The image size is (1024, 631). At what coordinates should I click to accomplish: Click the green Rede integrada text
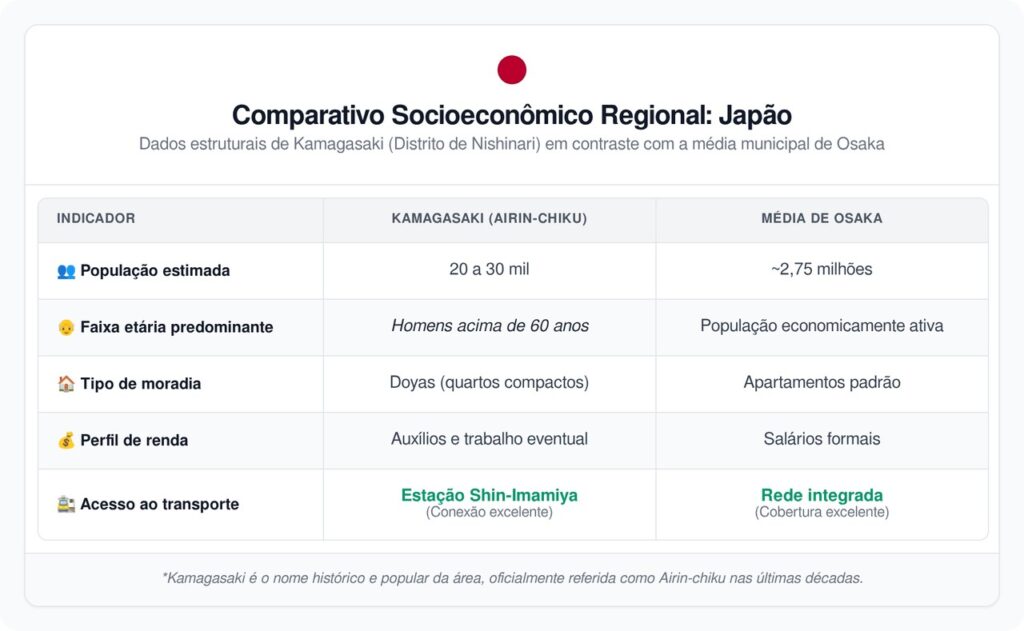[x=821, y=495]
